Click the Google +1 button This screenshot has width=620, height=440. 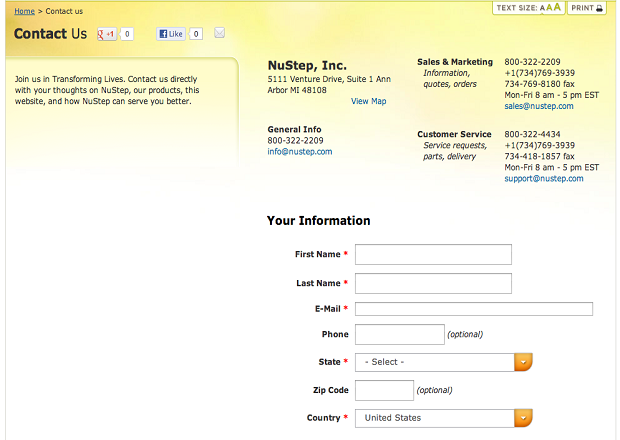[x=107, y=34]
